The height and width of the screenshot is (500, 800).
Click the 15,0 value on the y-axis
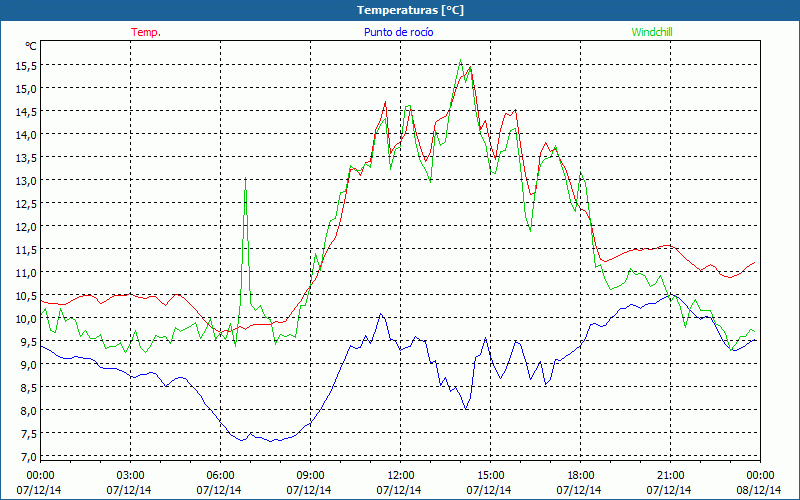(x=26, y=88)
